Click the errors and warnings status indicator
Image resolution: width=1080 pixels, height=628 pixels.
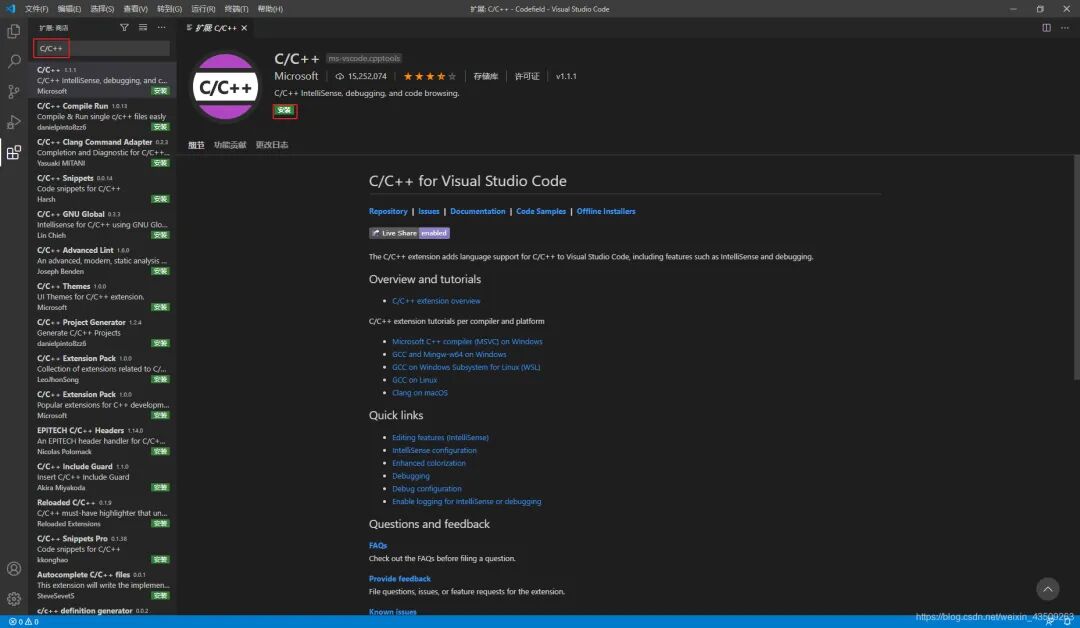(23, 622)
